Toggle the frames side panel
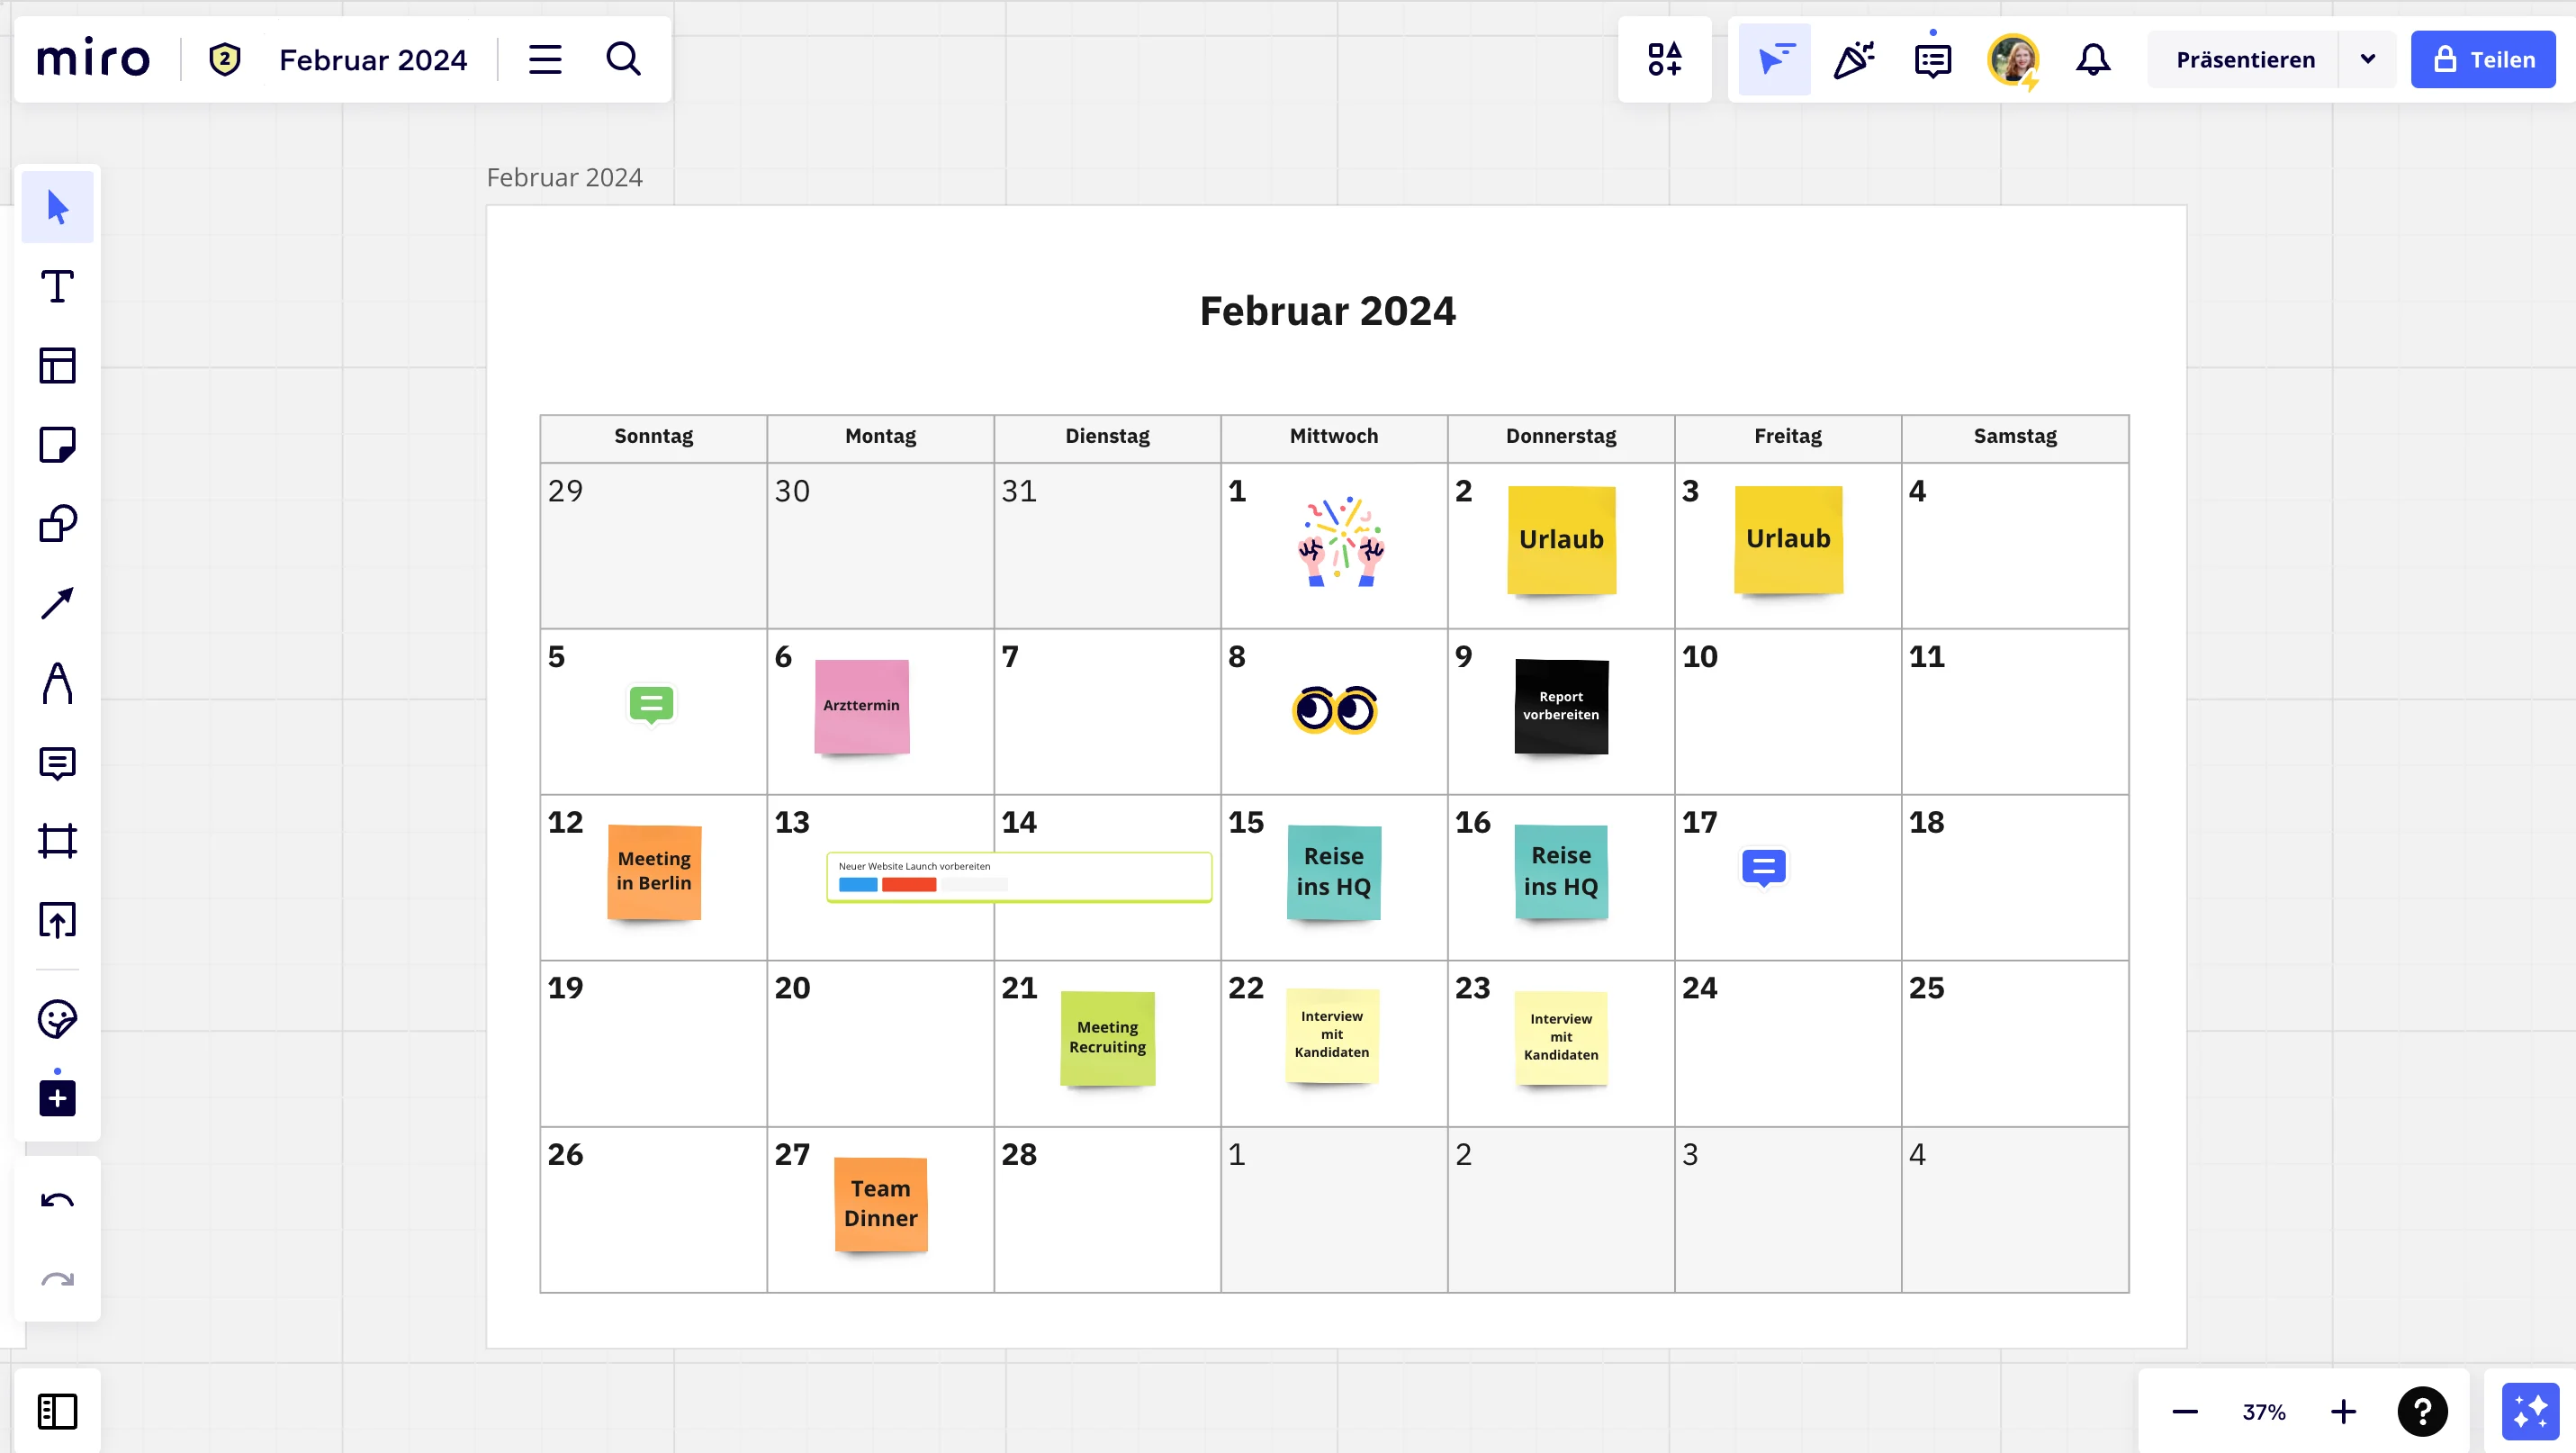The image size is (2576, 1453). [57, 1411]
